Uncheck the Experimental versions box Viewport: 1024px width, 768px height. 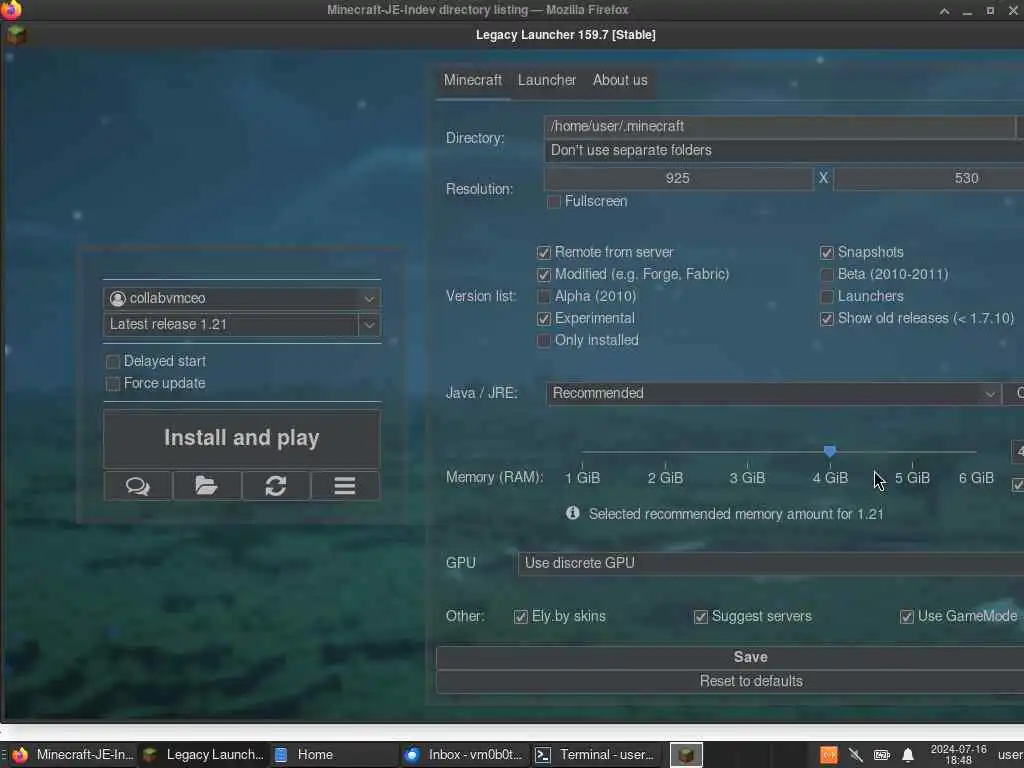coord(544,319)
